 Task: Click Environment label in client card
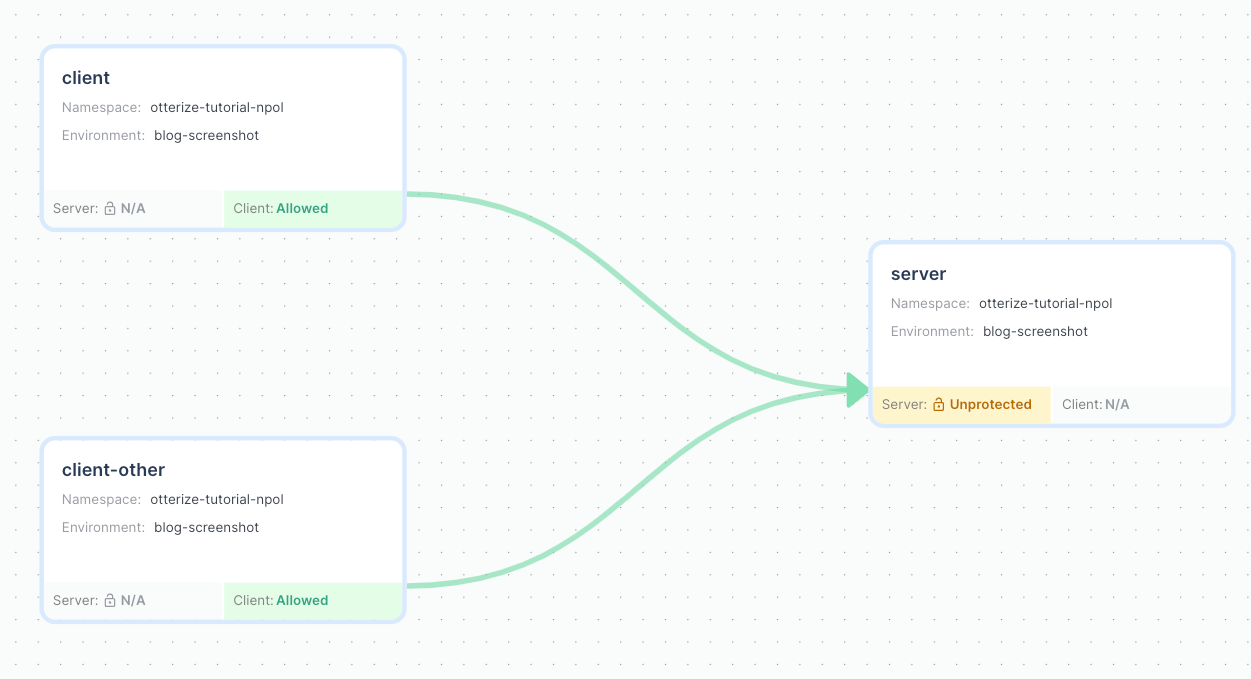(x=103, y=135)
